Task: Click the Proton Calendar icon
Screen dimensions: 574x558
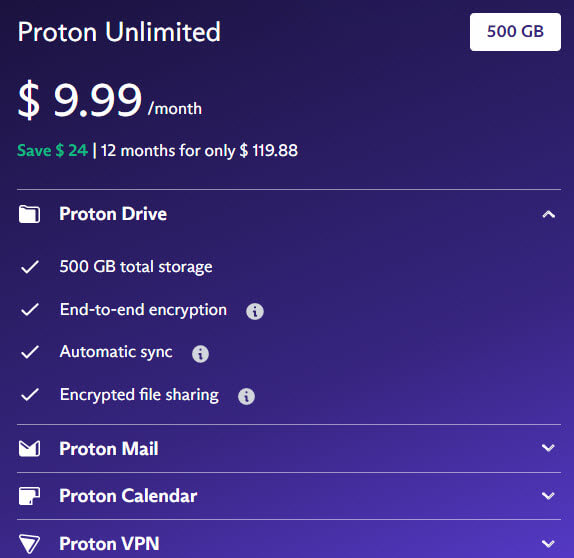Action: pyautogui.click(x=29, y=496)
